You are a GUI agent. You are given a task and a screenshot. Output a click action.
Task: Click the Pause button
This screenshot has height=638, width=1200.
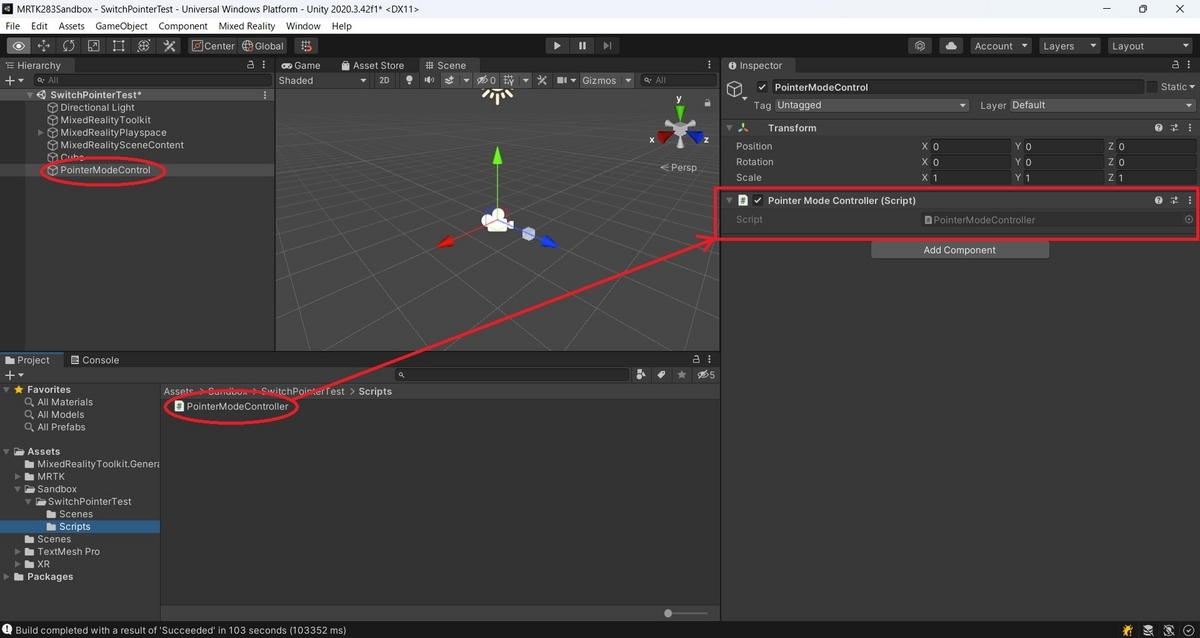pyautogui.click(x=582, y=46)
